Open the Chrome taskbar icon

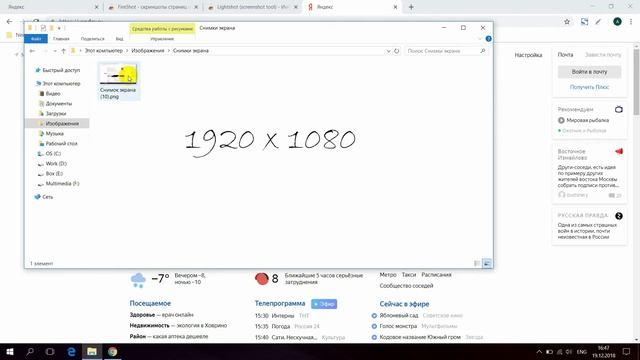click(113, 351)
